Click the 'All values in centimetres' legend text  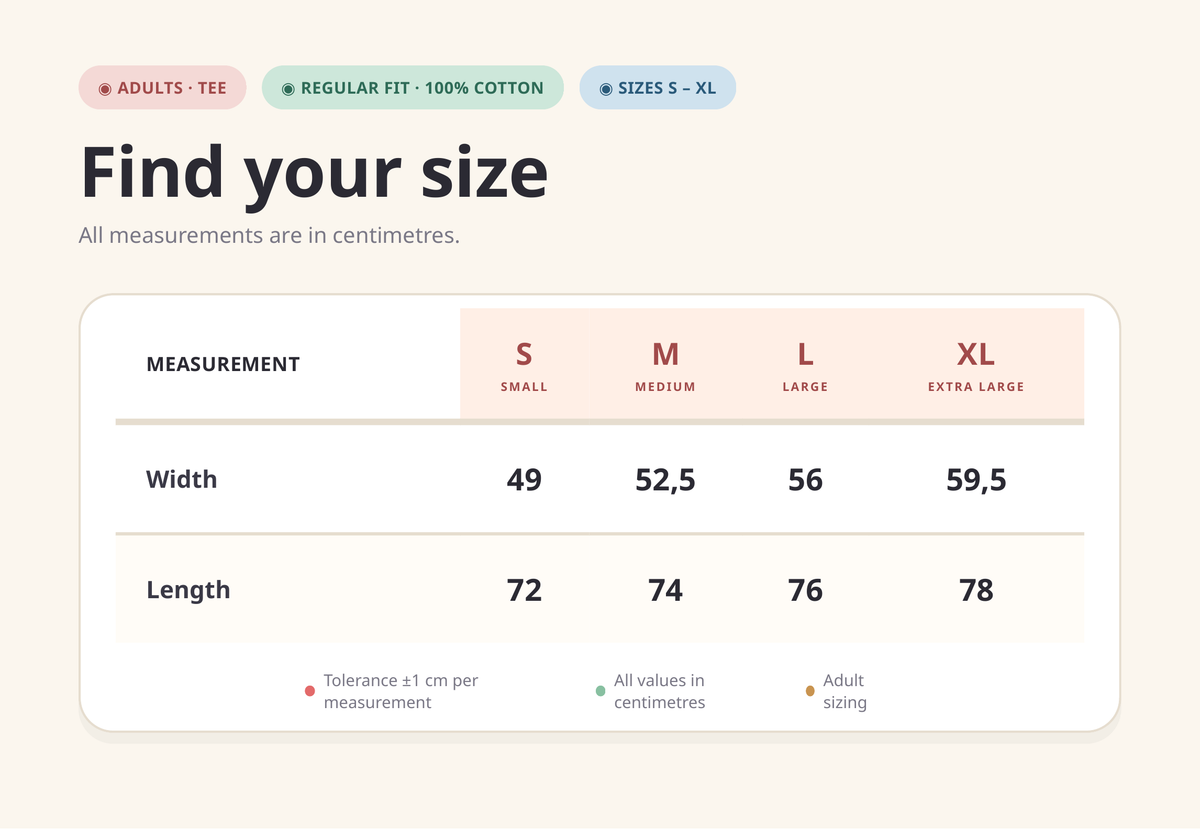pyautogui.click(x=660, y=691)
